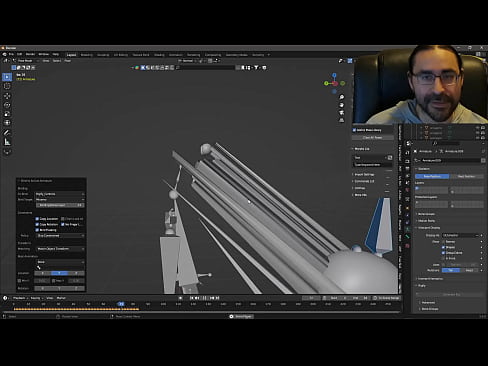Open the Layout workspace tab

(71, 55)
